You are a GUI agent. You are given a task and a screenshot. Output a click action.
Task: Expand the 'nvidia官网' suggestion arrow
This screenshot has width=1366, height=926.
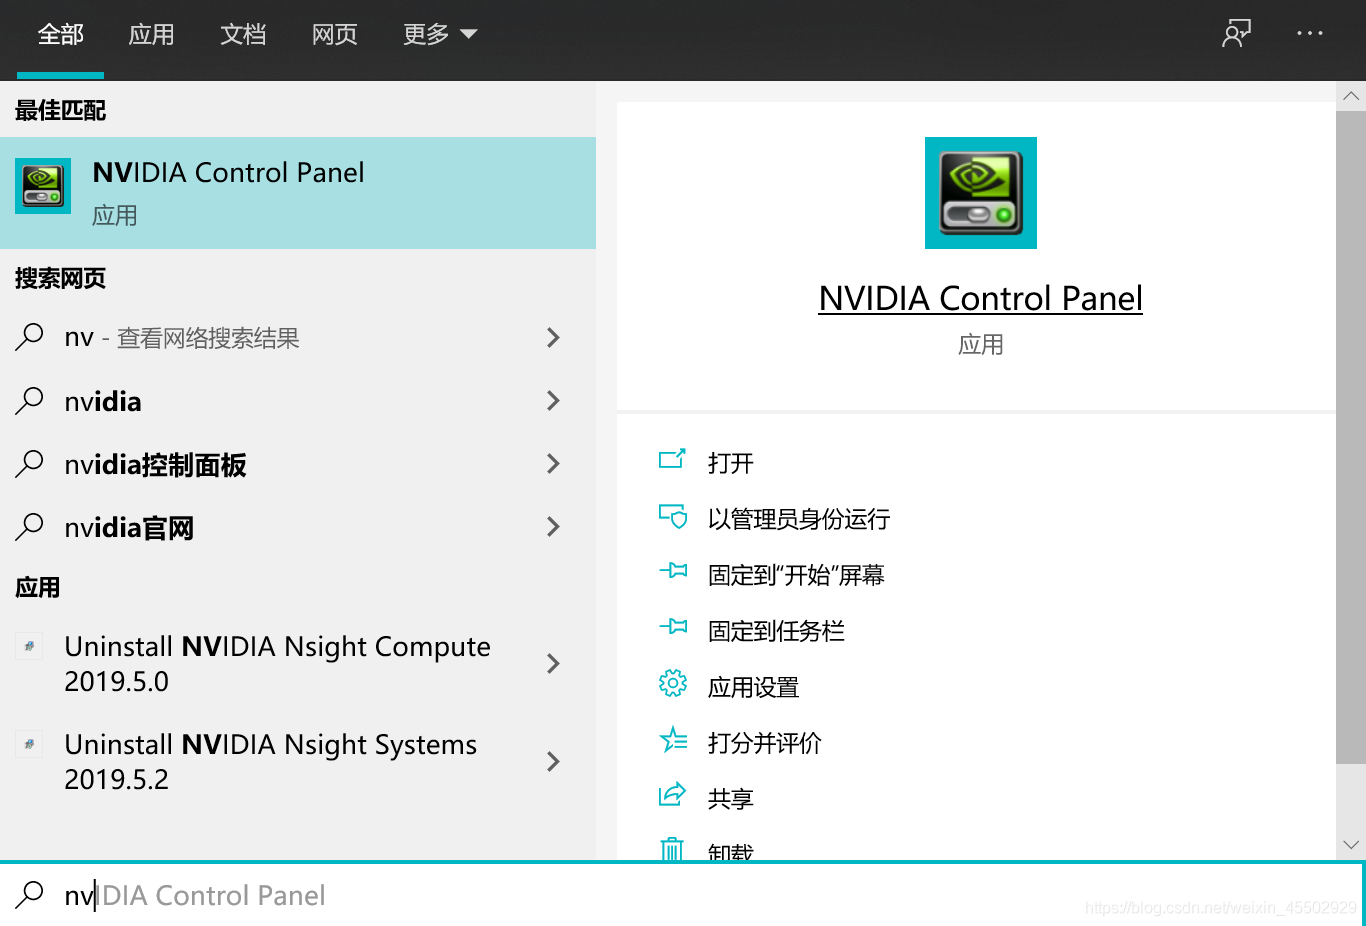point(553,527)
